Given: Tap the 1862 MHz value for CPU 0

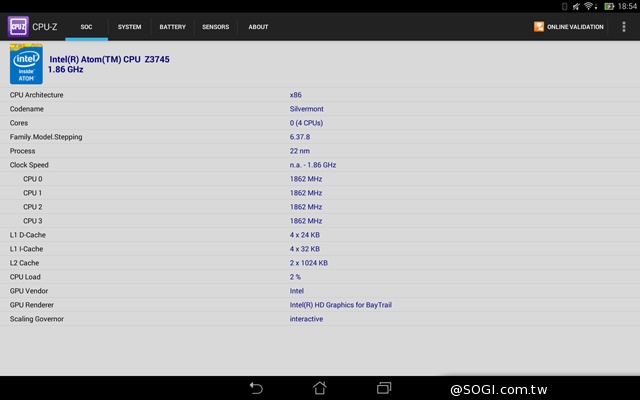Looking at the screenshot, I should pyautogui.click(x=306, y=179).
